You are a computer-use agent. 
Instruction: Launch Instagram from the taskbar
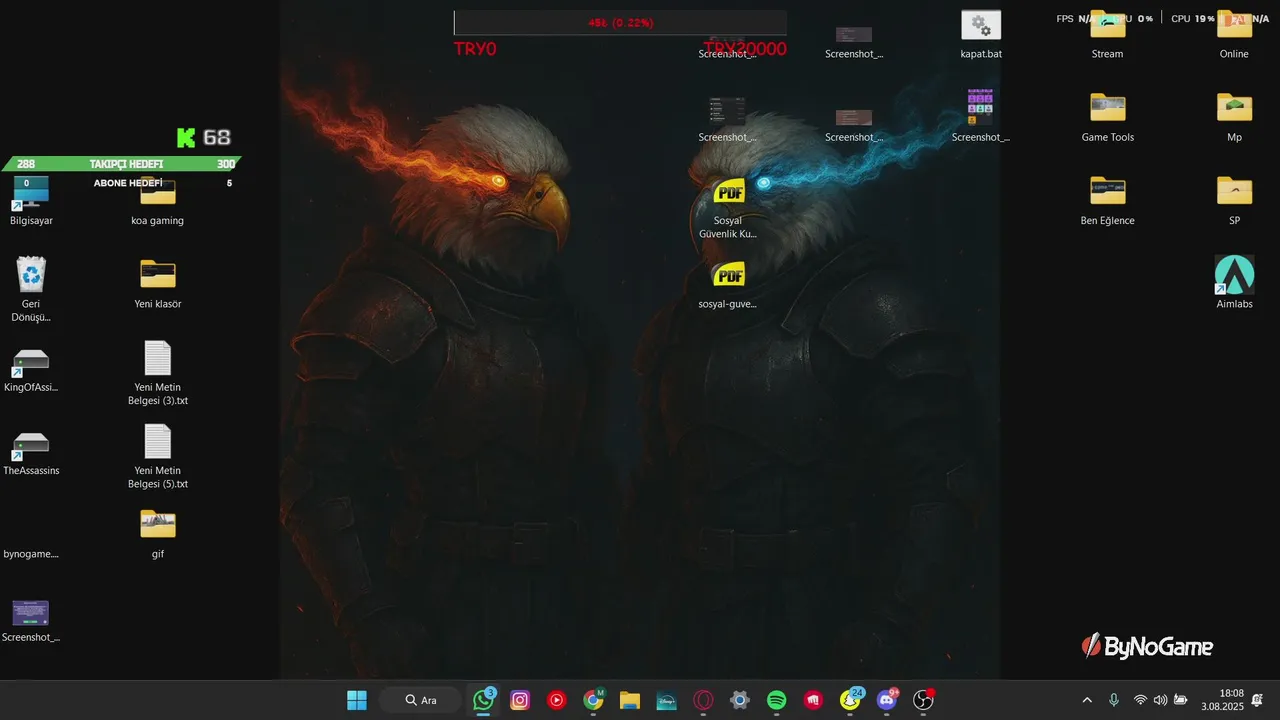point(520,700)
